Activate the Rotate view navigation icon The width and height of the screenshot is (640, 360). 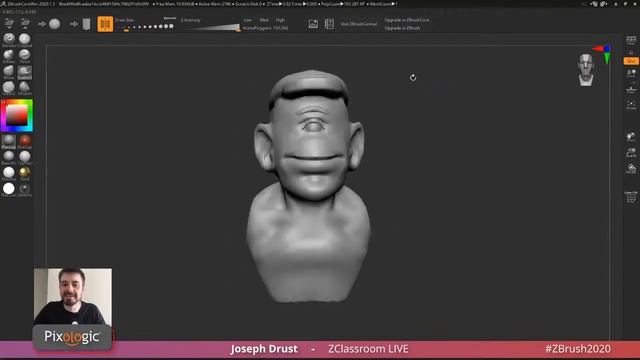click(x=631, y=169)
